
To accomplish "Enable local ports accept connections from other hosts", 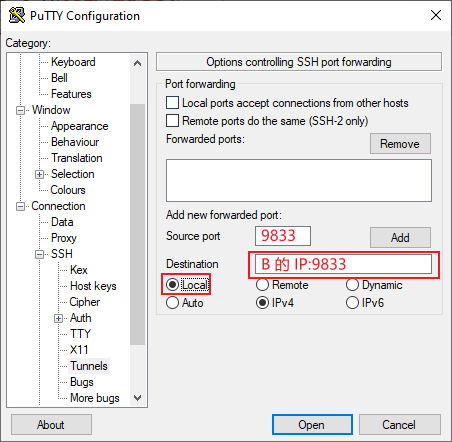I will (x=172, y=103).
